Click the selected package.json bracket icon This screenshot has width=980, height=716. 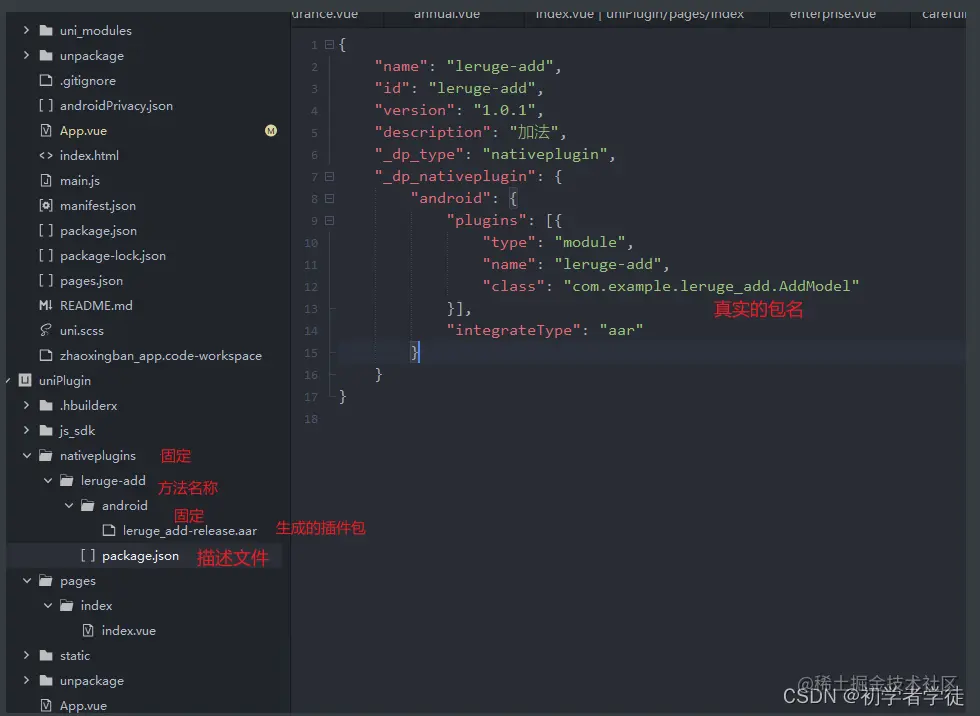[88, 555]
